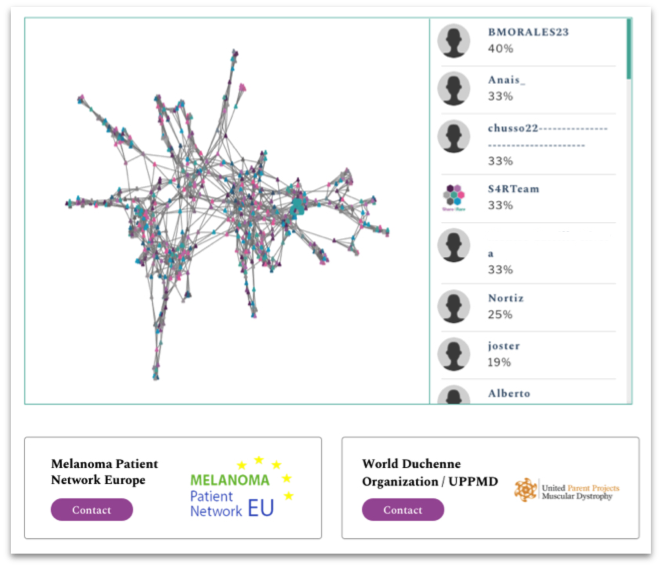Click the avatar of user "a"
Screen dimensions: 661x568
click(454, 245)
